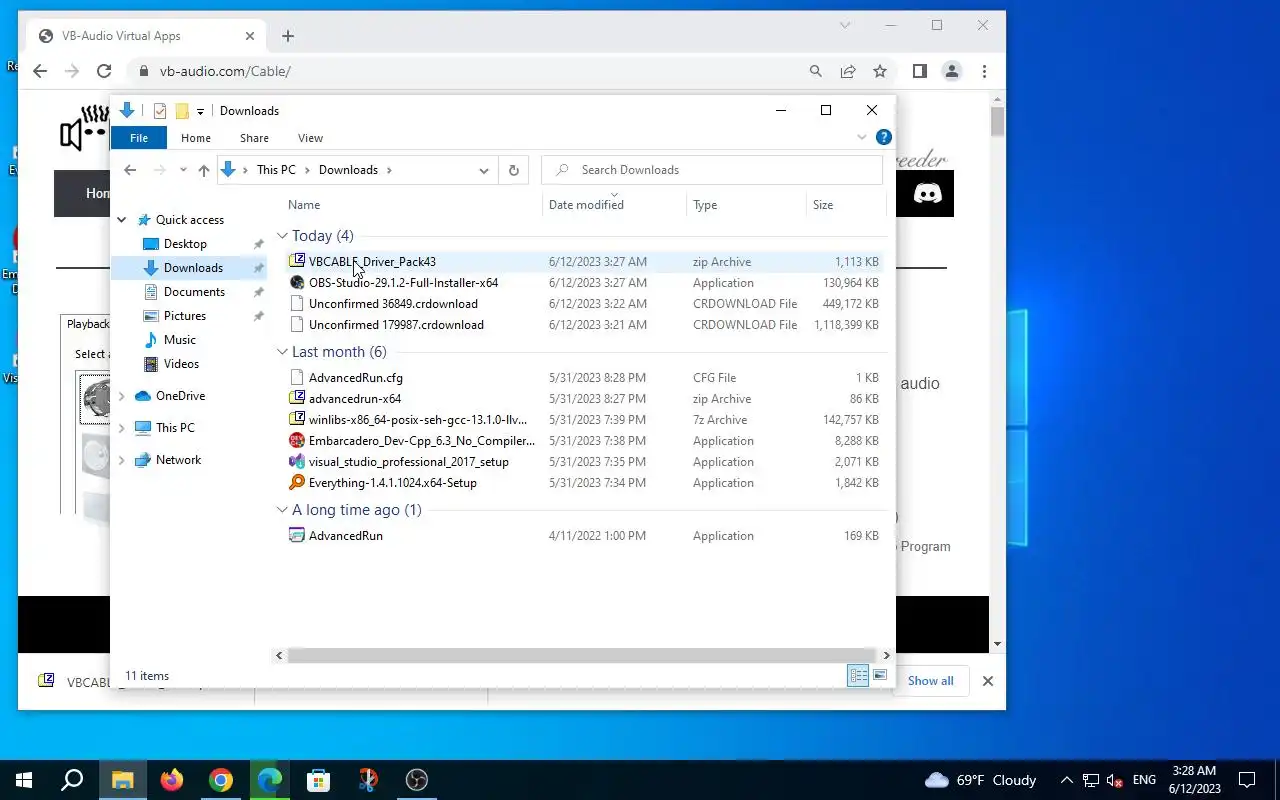This screenshot has width=1280, height=800.
Task: Open Chrome three-dot menu
Action: pyautogui.click(x=984, y=71)
